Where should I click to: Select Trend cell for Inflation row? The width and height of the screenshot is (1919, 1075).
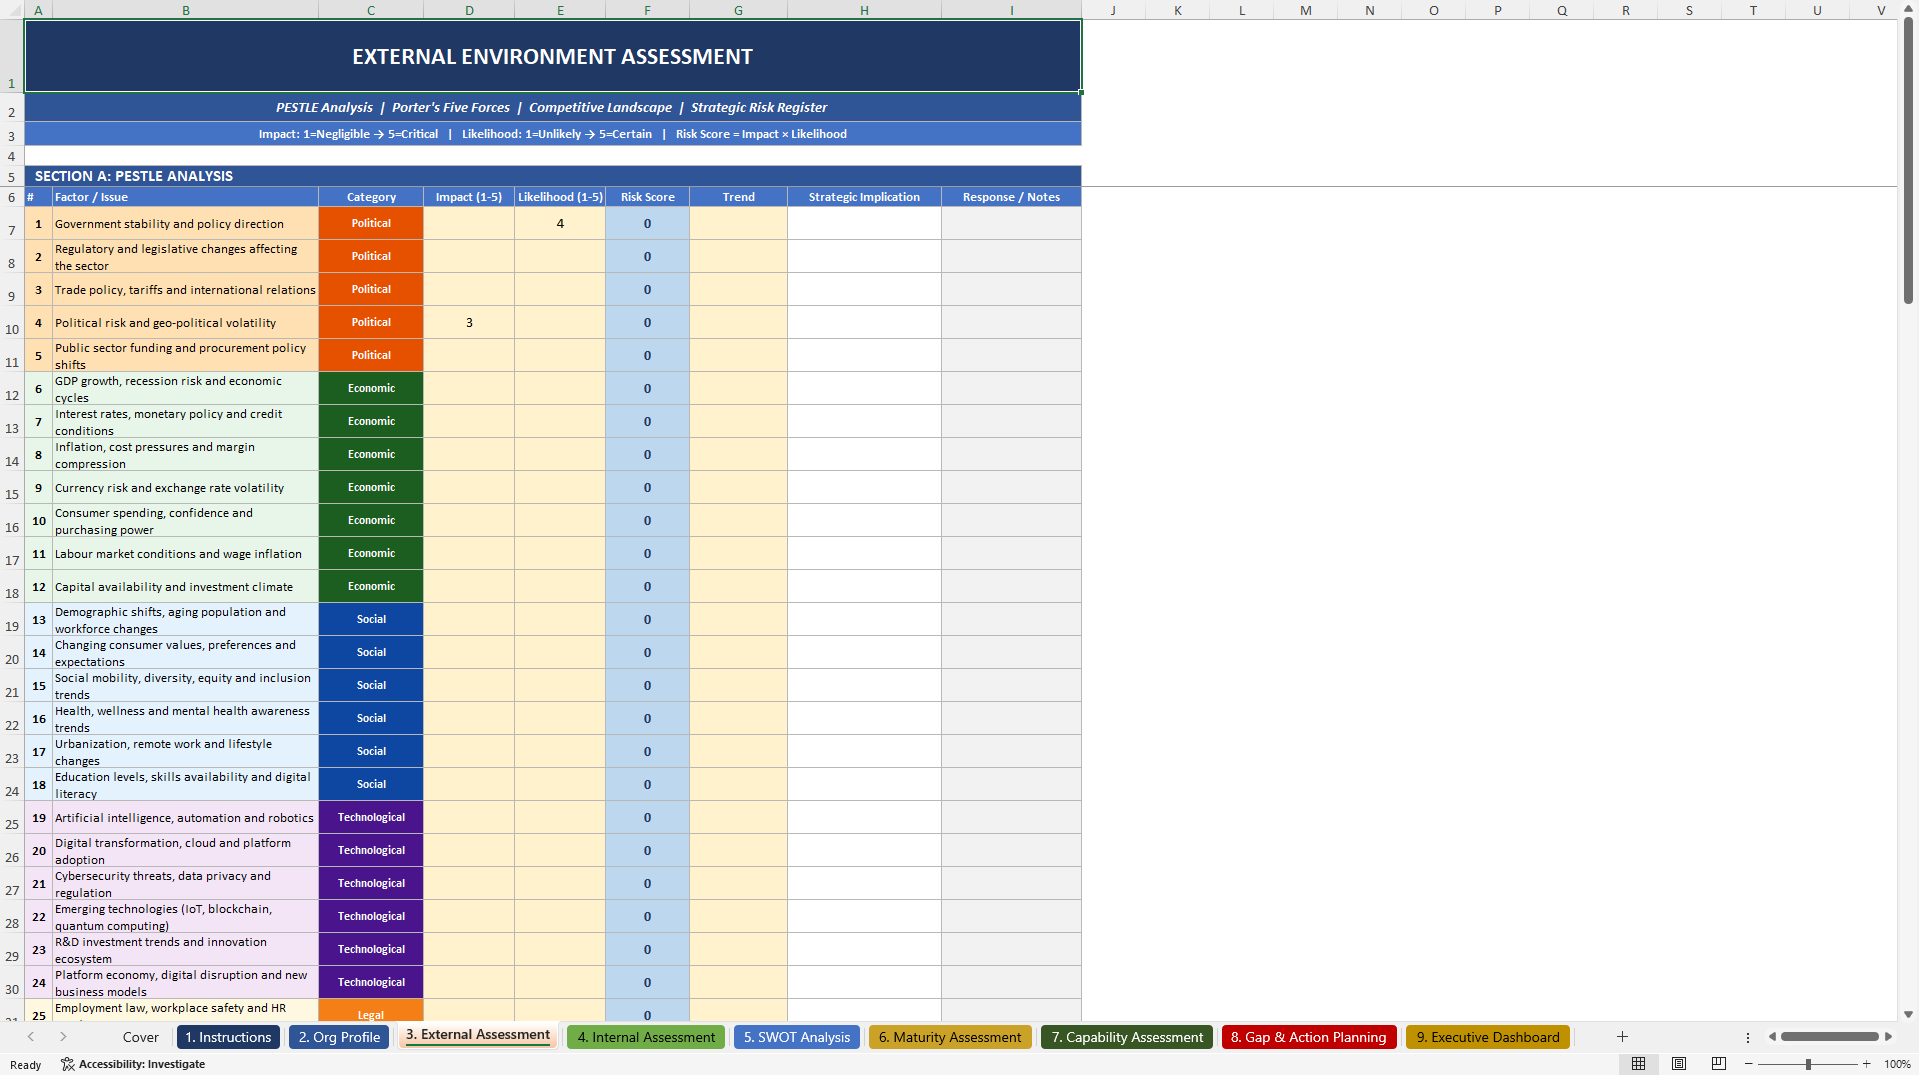point(738,454)
